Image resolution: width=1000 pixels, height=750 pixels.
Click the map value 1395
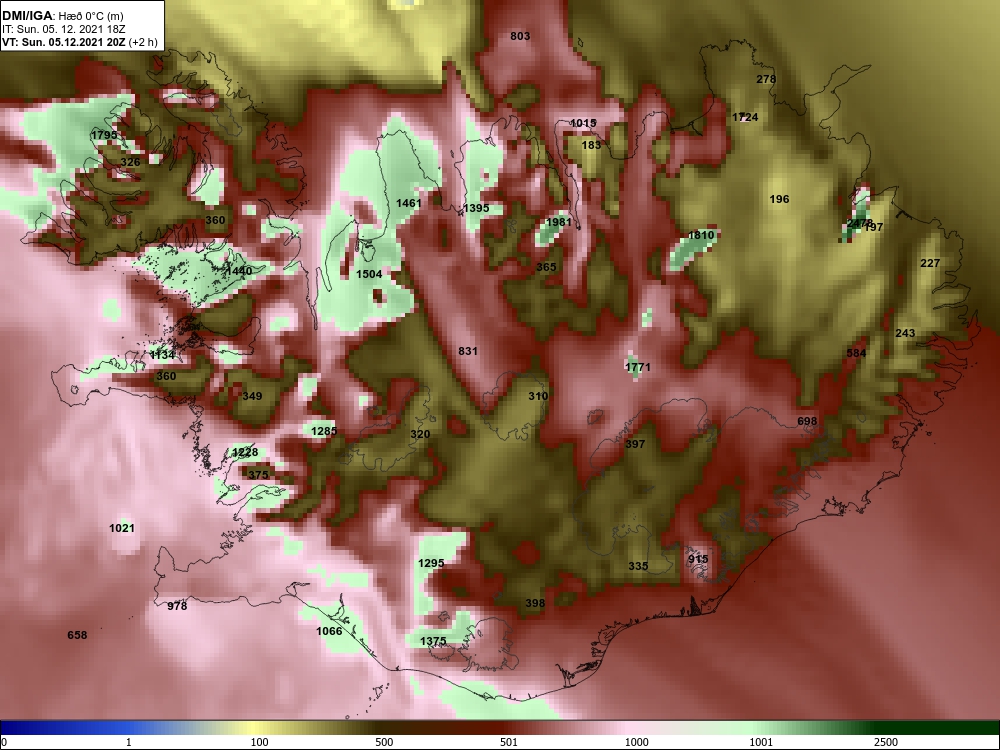476,208
